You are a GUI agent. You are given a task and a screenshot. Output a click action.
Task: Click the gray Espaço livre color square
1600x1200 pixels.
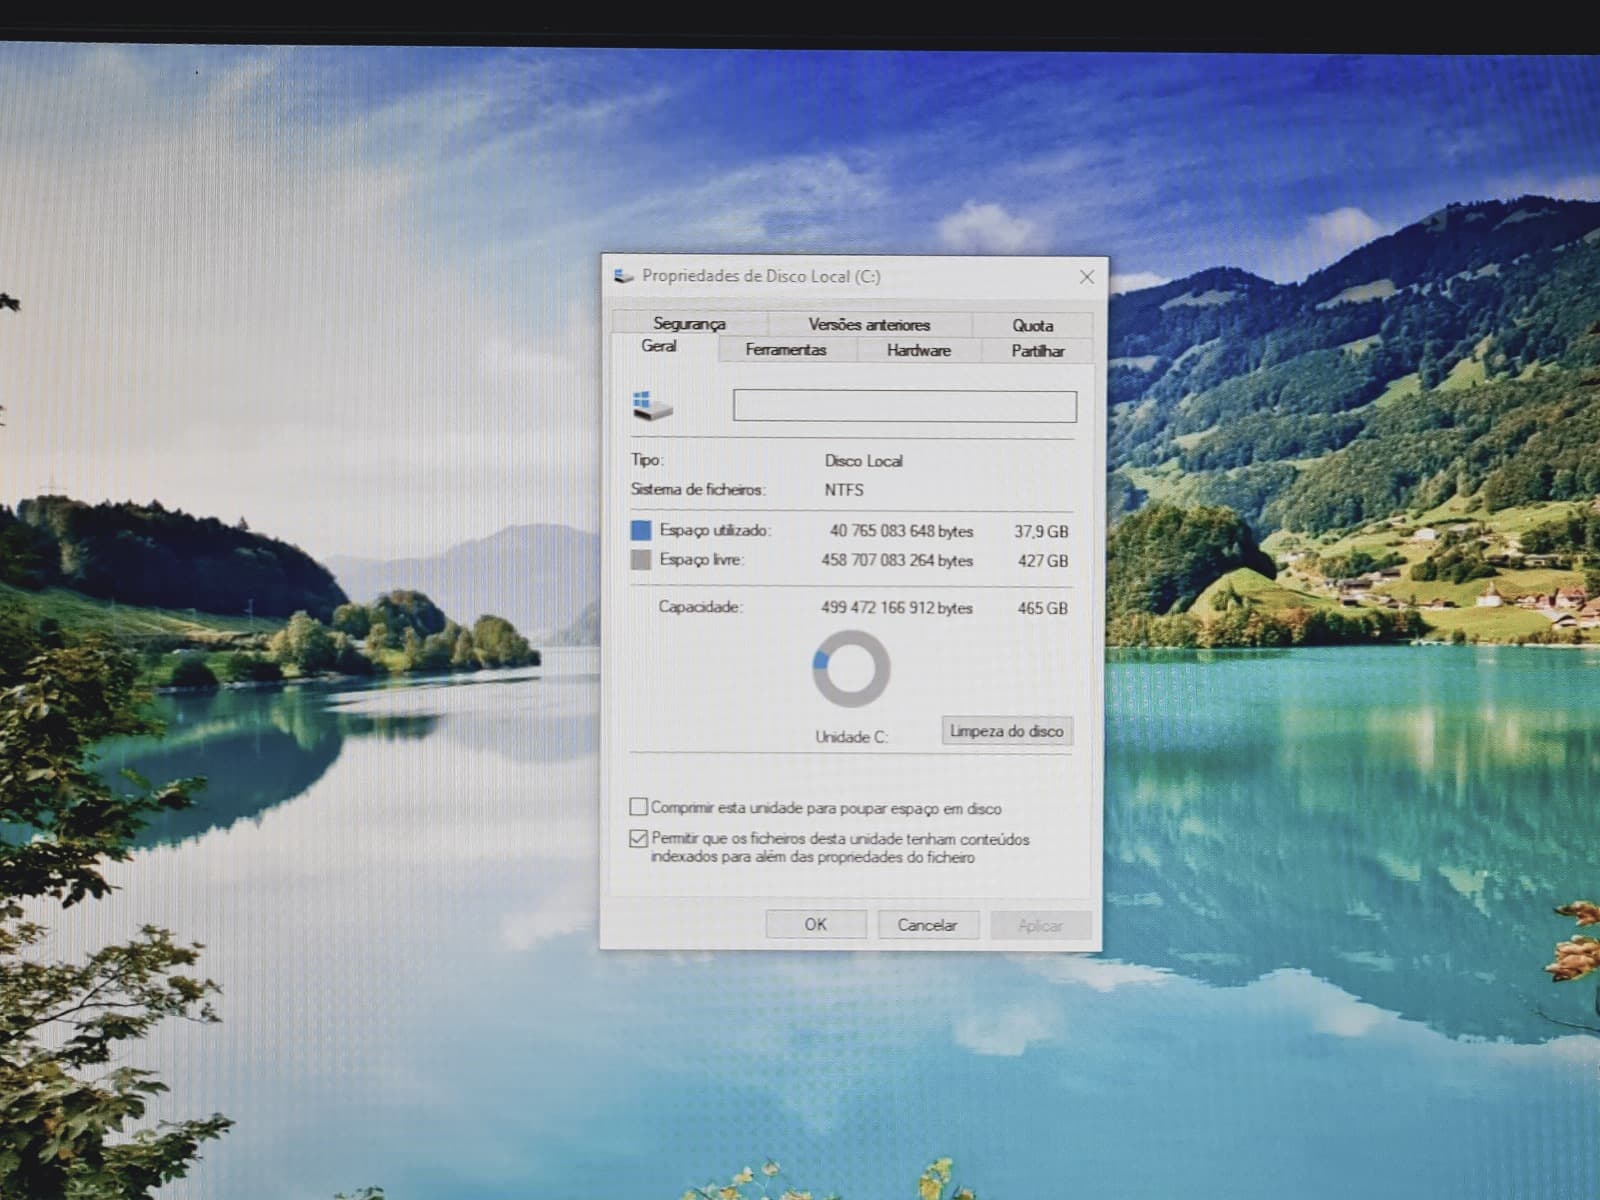641,560
